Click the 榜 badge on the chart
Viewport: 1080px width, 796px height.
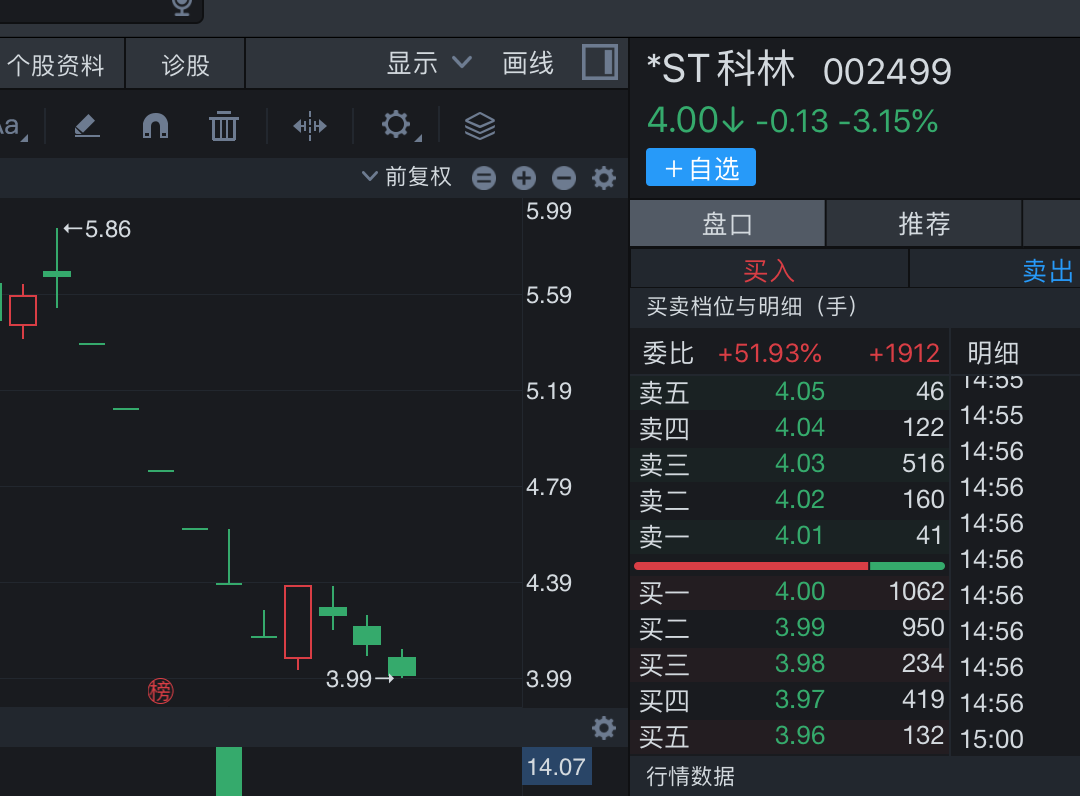[160, 690]
